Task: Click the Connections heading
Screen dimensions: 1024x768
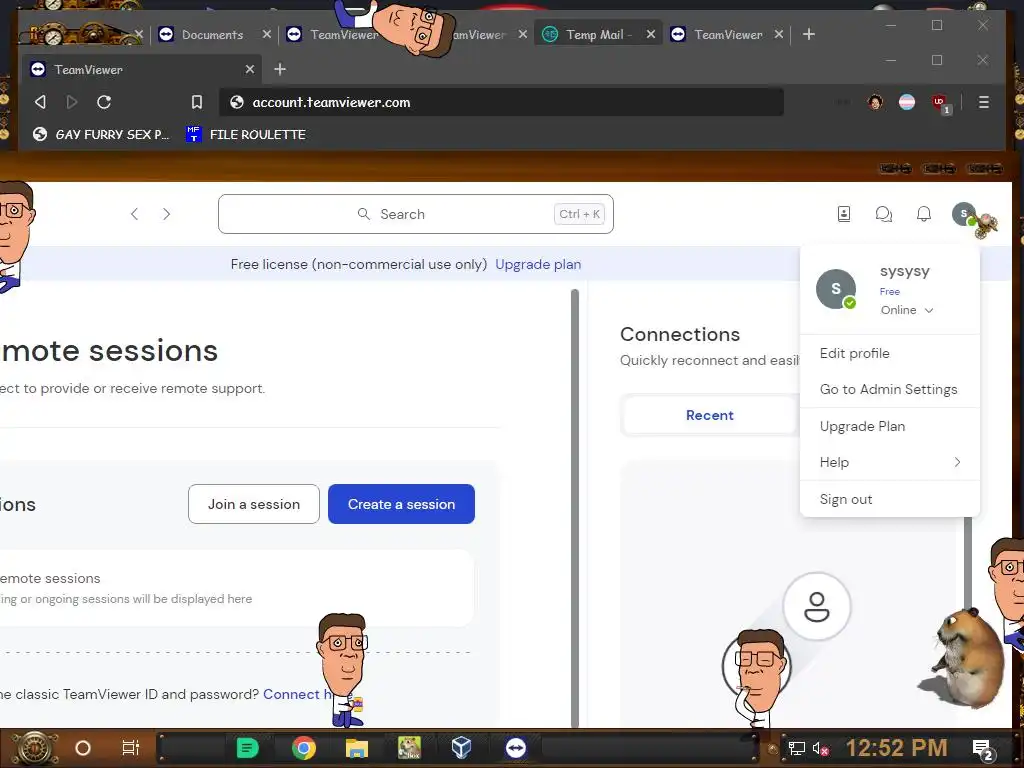Action: pyautogui.click(x=680, y=334)
